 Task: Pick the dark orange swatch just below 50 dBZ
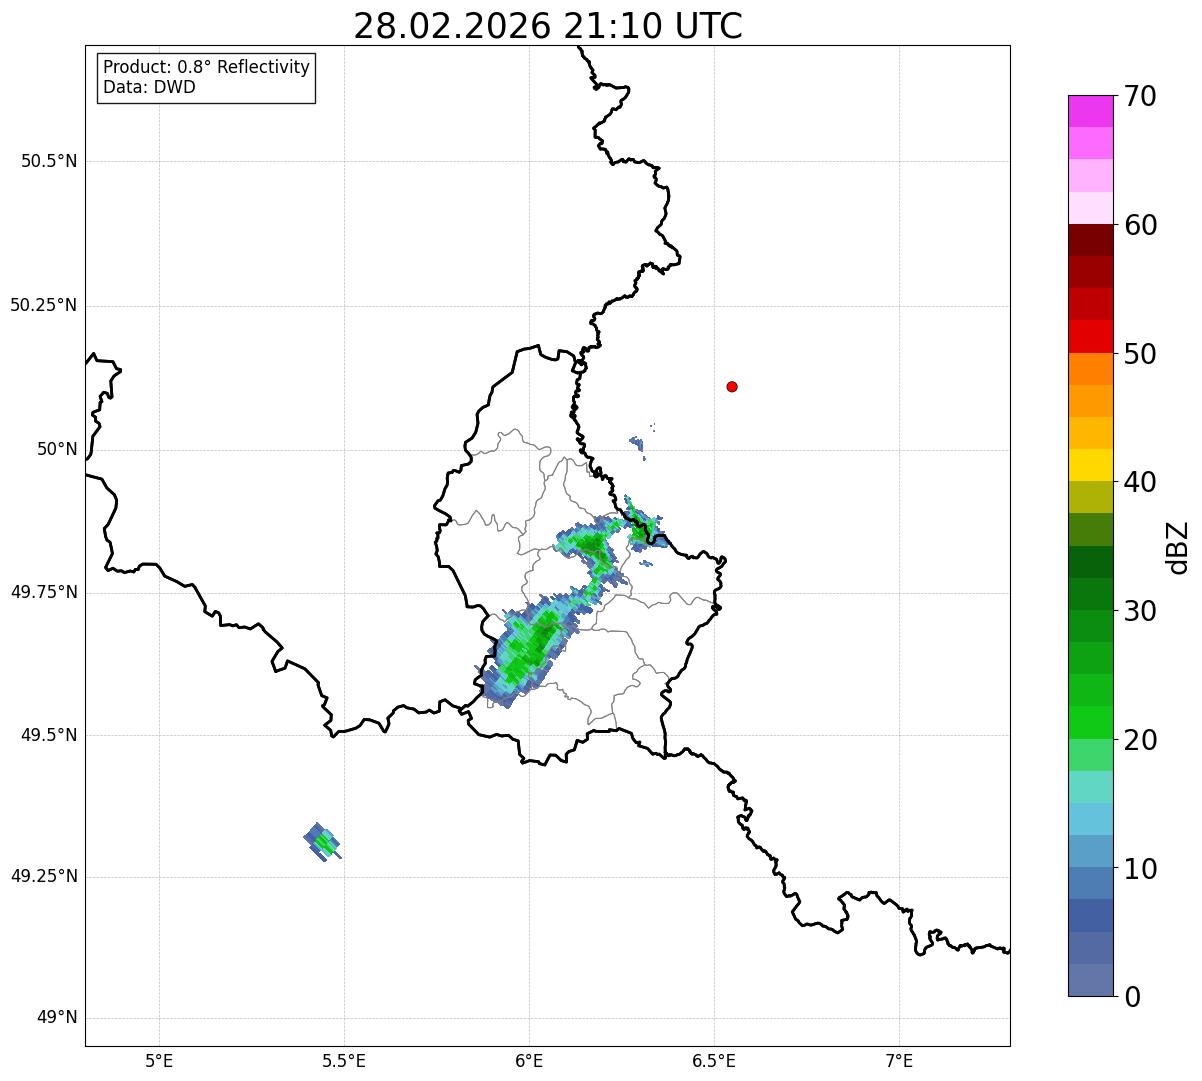tap(1090, 369)
